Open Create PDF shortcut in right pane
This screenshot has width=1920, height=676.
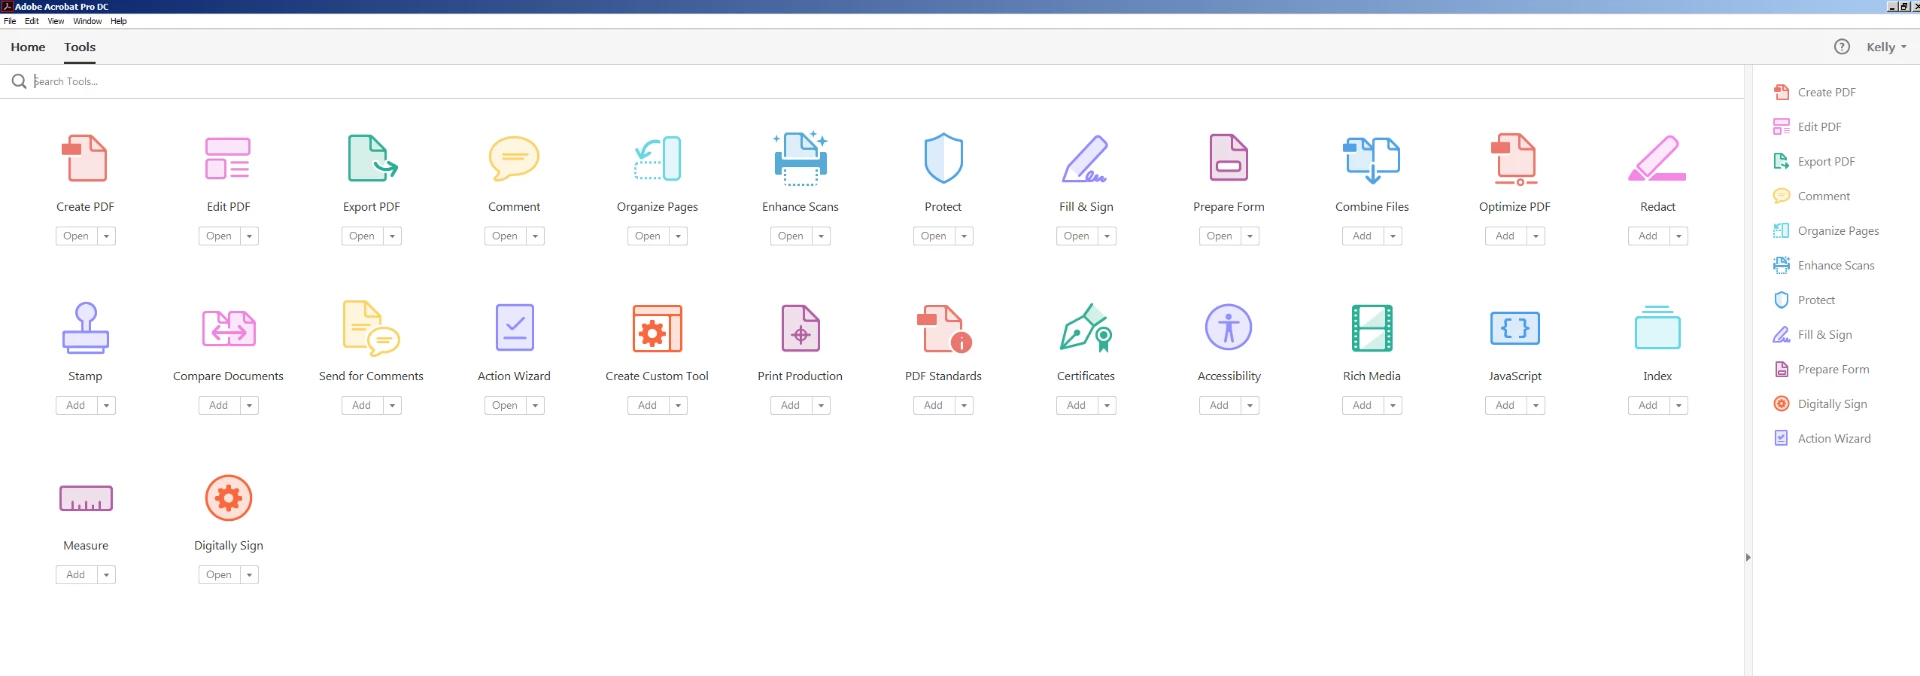point(1815,92)
